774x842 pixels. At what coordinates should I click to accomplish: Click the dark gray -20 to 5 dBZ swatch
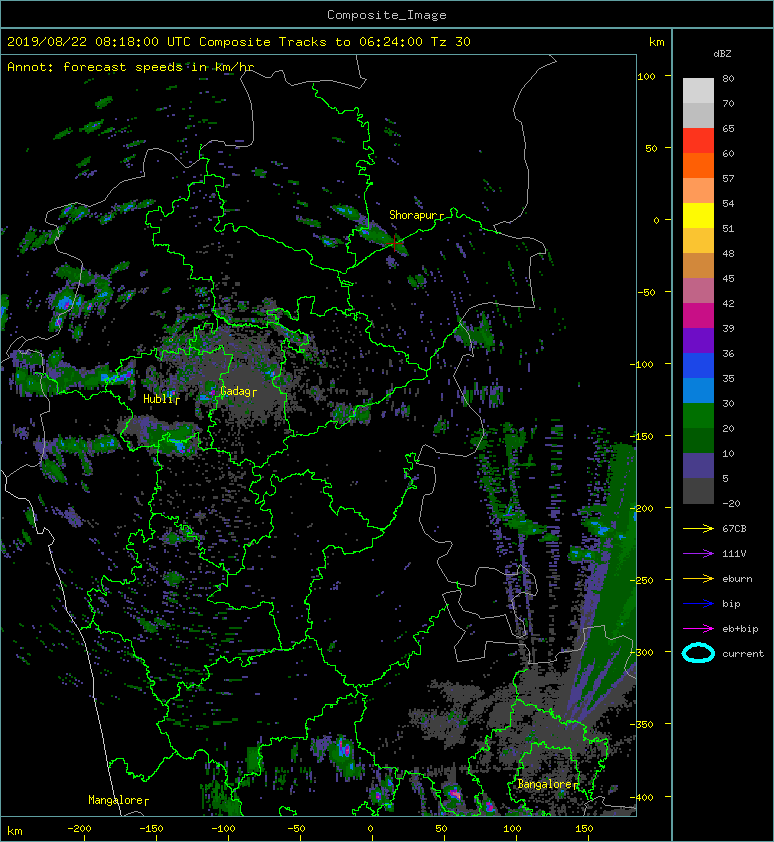(x=698, y=491)
